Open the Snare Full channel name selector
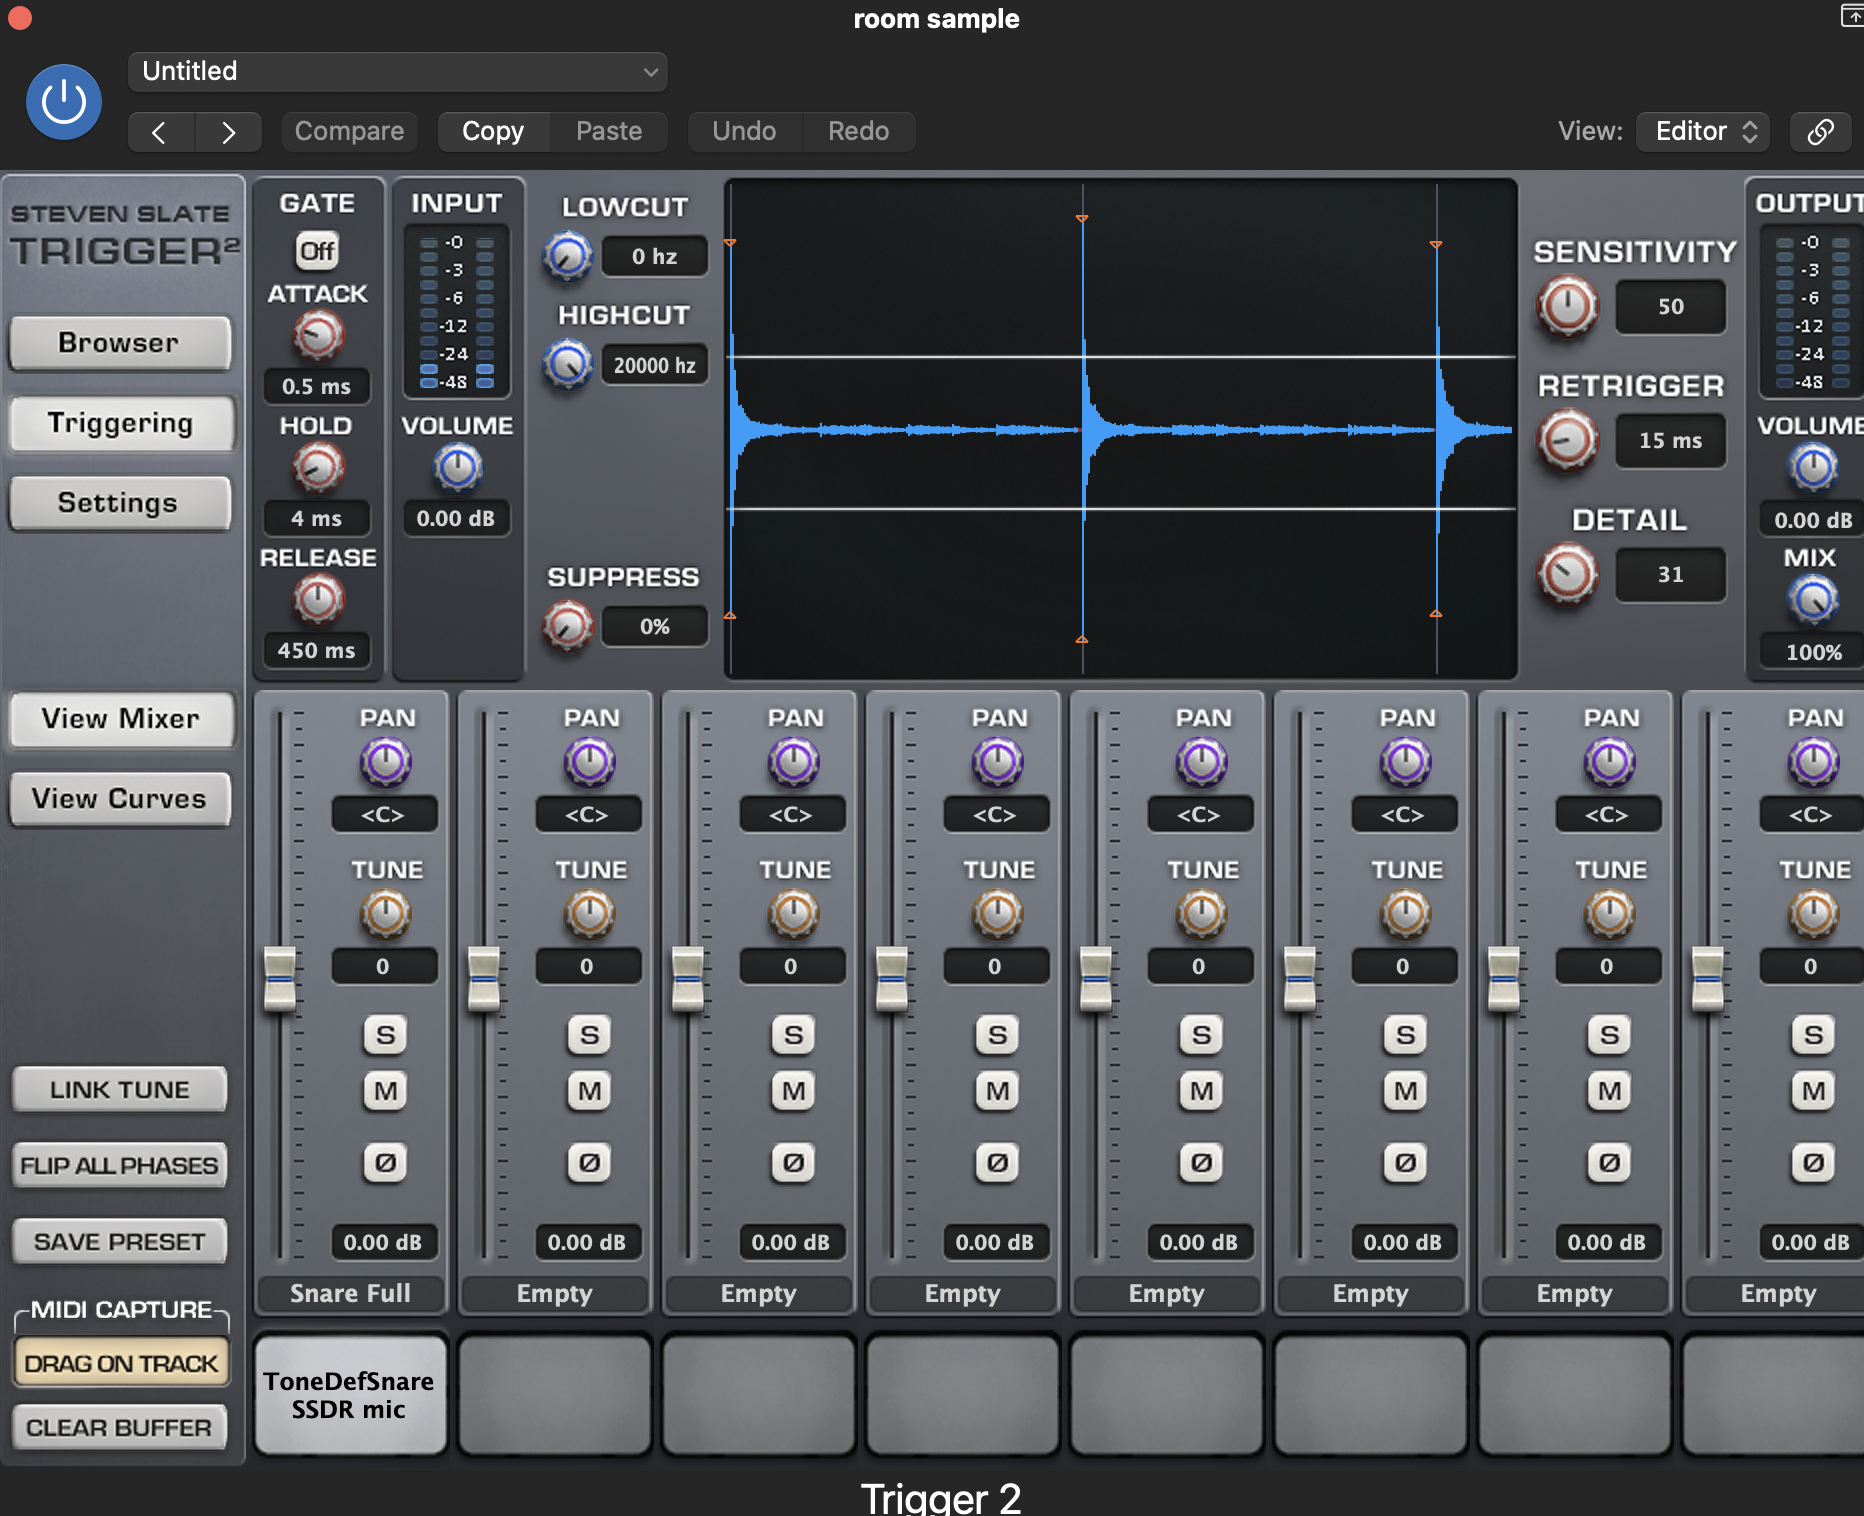This screenshot has height=1516, width=1864. [x=351, y=1293]
